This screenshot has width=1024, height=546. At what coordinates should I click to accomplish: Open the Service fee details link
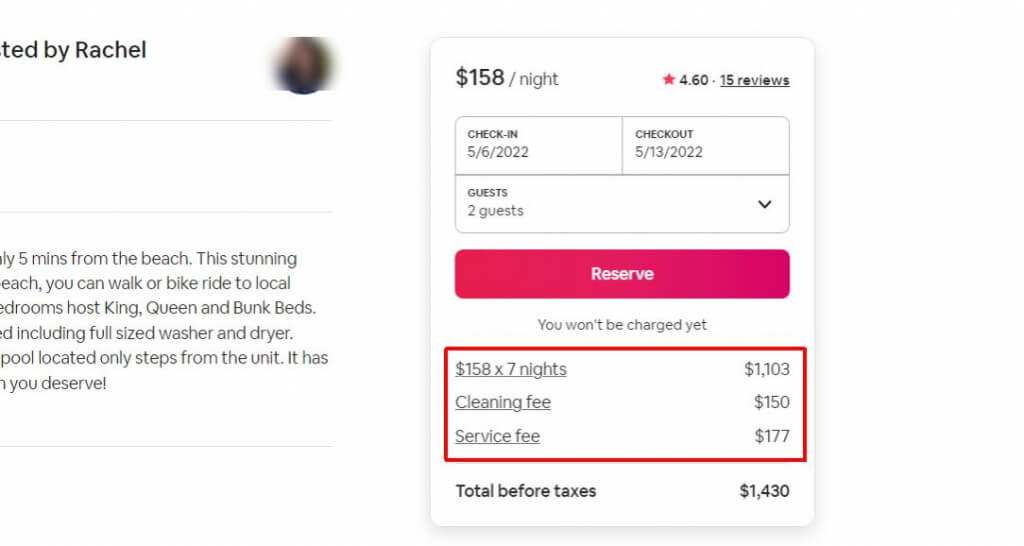(x=497, y=436)
